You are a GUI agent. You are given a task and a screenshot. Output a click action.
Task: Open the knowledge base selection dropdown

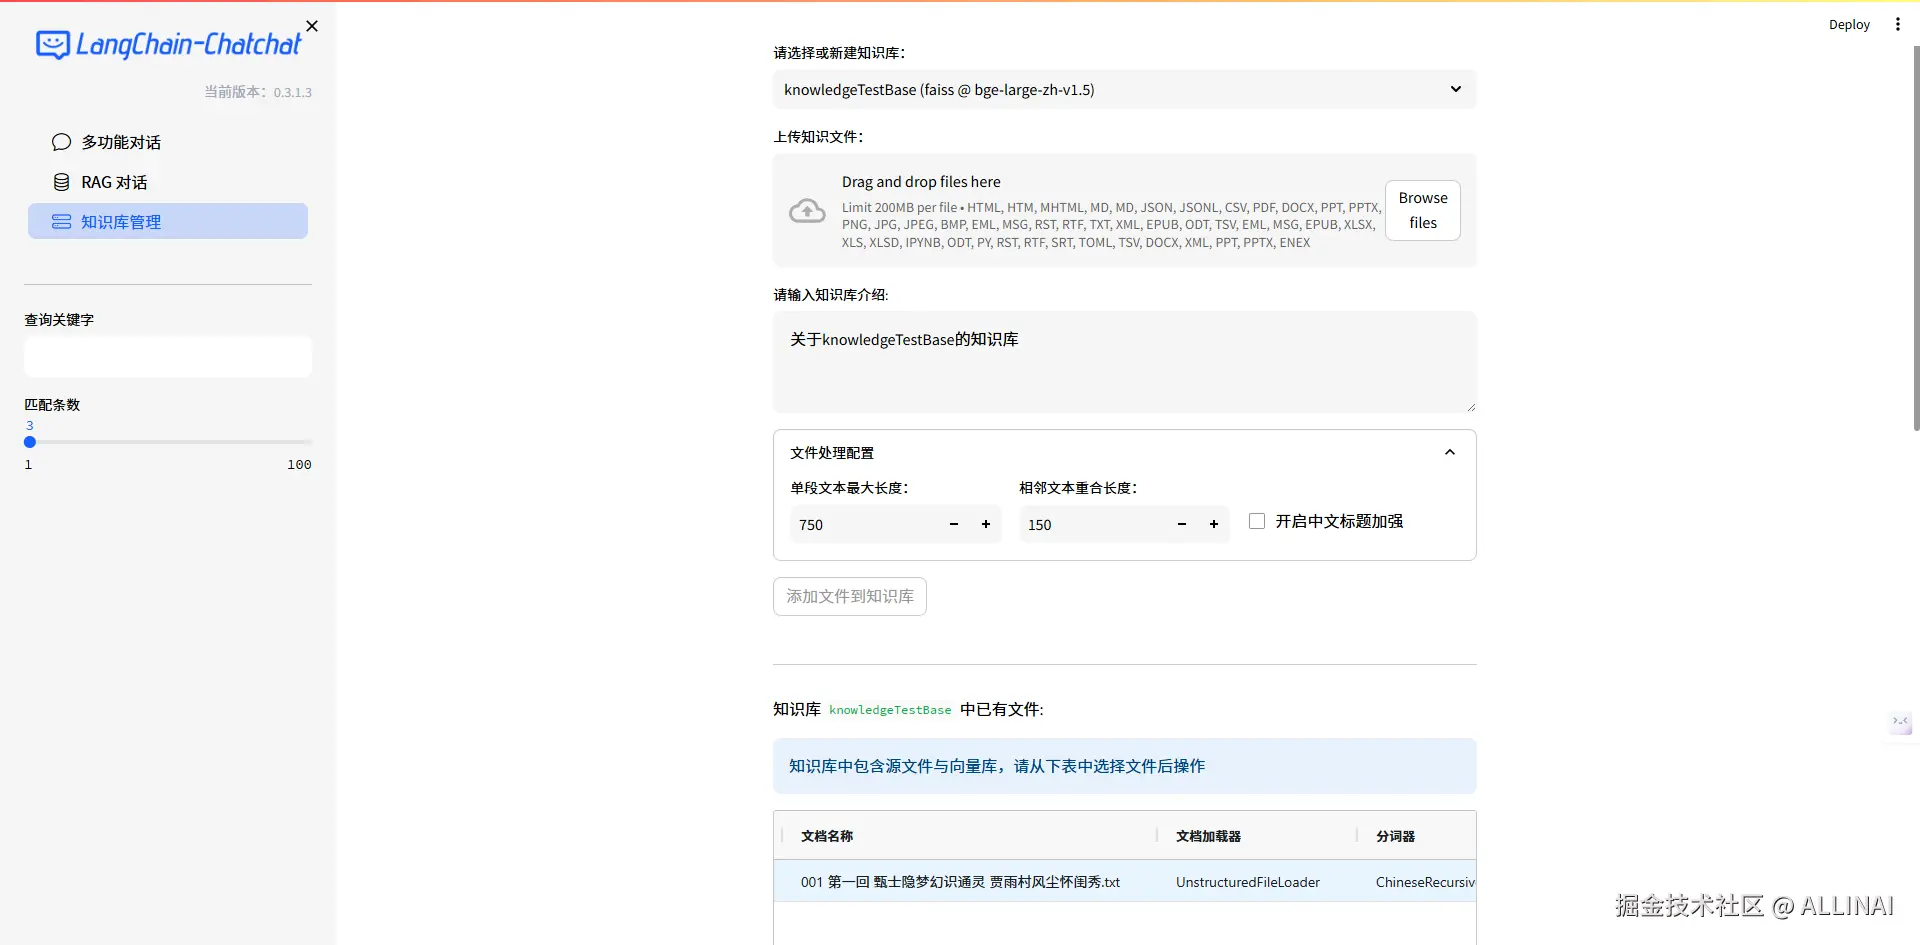pos(1124,89)
